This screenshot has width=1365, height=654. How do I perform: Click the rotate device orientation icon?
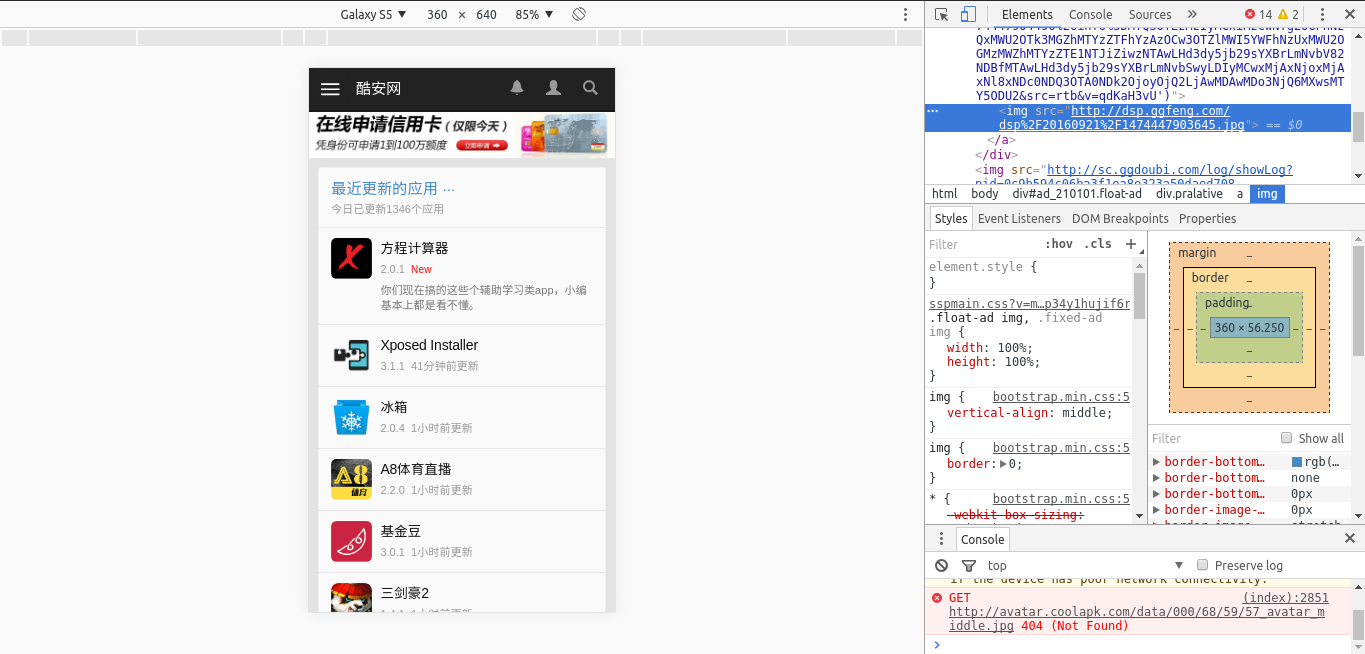tap(578, 14)
